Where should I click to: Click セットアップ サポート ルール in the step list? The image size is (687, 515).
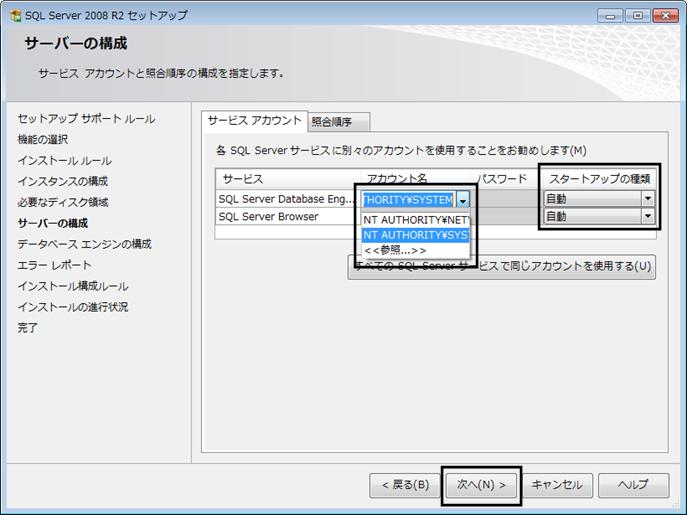tap(86, 119)
